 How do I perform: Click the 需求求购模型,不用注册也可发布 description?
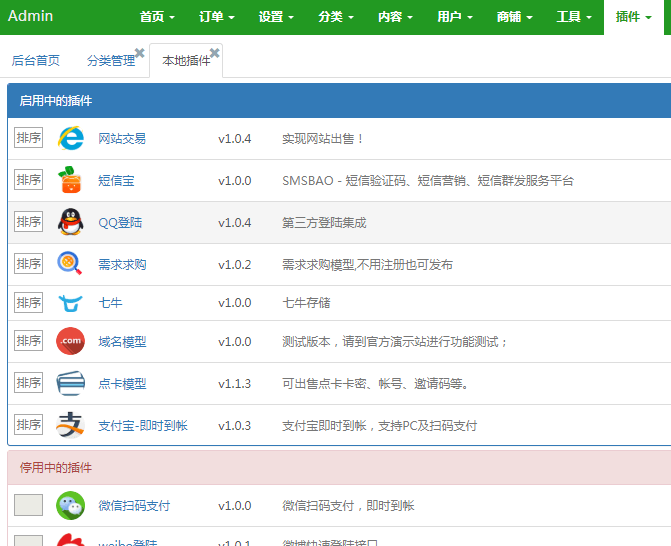pos(367,264)
